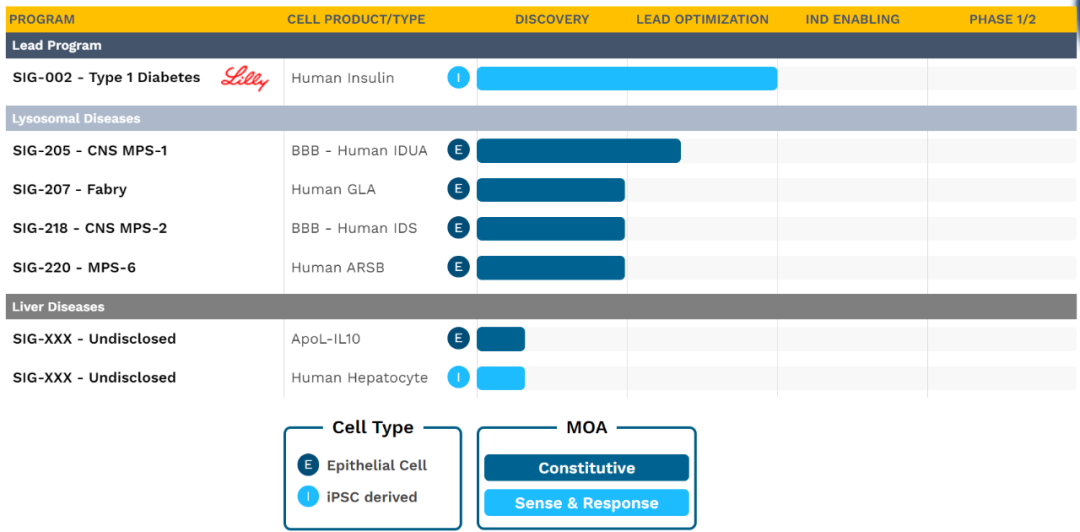This screenshot has height=532, width=1080.
Task: Click the Epithelial icon beside ApoL-IL10
Action: 458,338
